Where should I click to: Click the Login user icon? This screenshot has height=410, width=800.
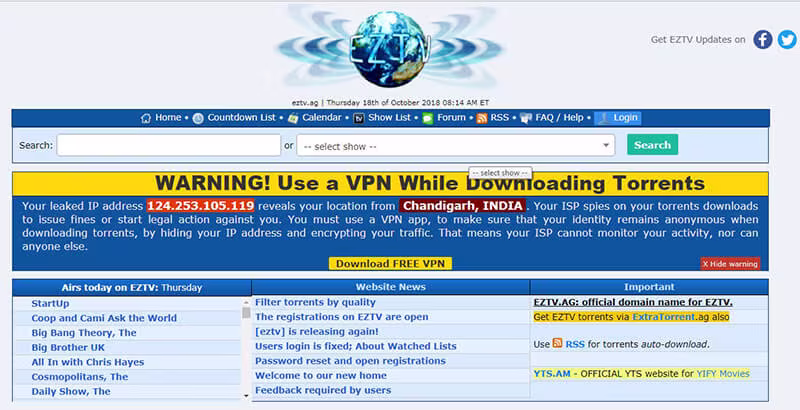(x=604, y=118)
